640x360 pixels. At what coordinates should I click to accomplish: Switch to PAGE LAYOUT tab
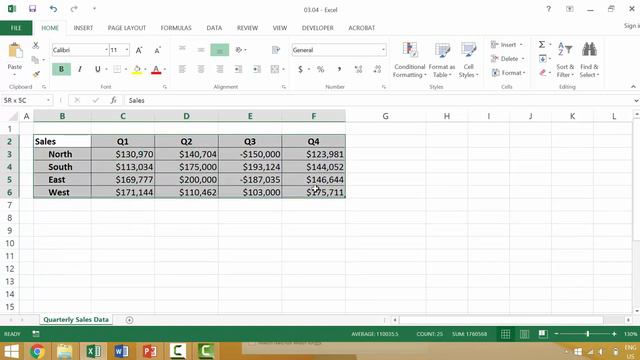[127, 28]
